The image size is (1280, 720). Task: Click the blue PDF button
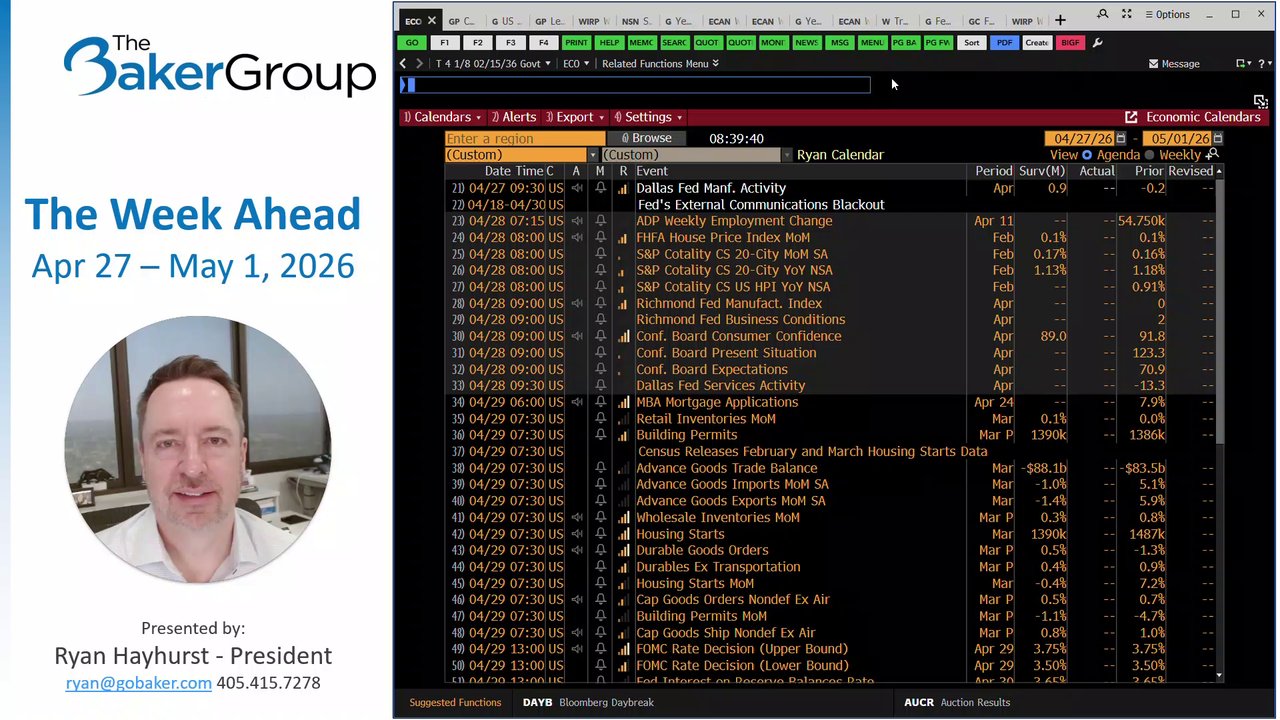tap(1003, 43)
